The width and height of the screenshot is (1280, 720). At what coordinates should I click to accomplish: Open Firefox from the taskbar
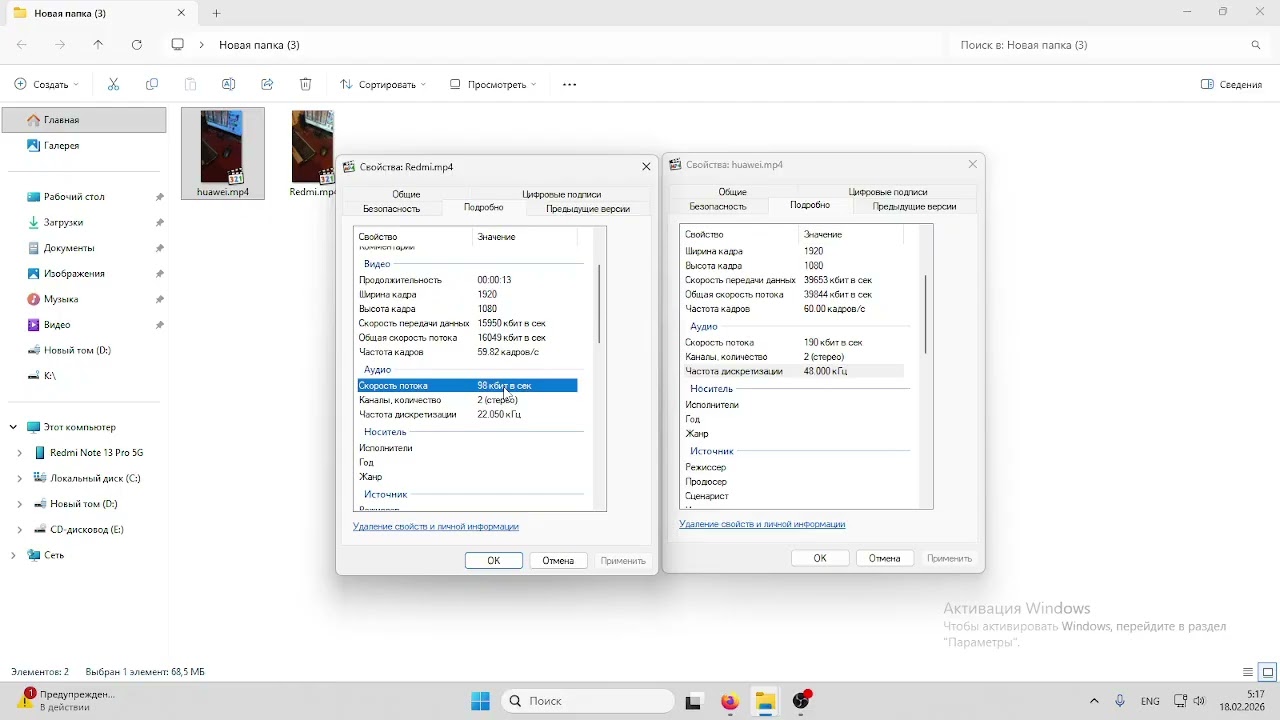tap(730, 702)
